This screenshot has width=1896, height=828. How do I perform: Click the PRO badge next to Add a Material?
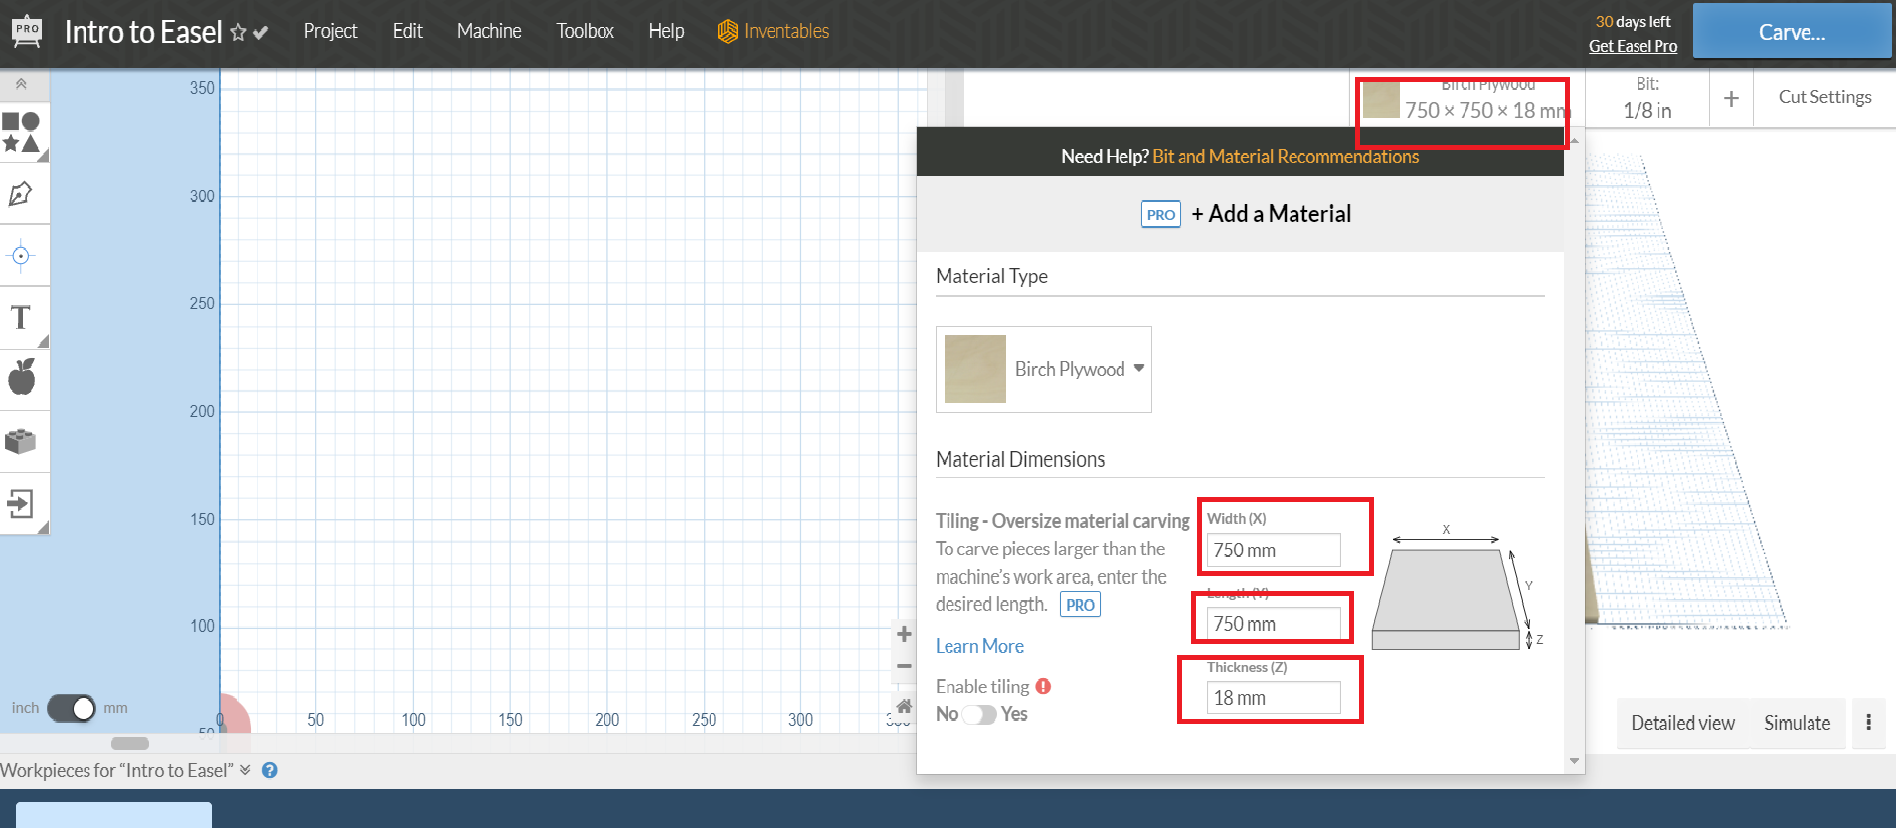coord(1161,214)
